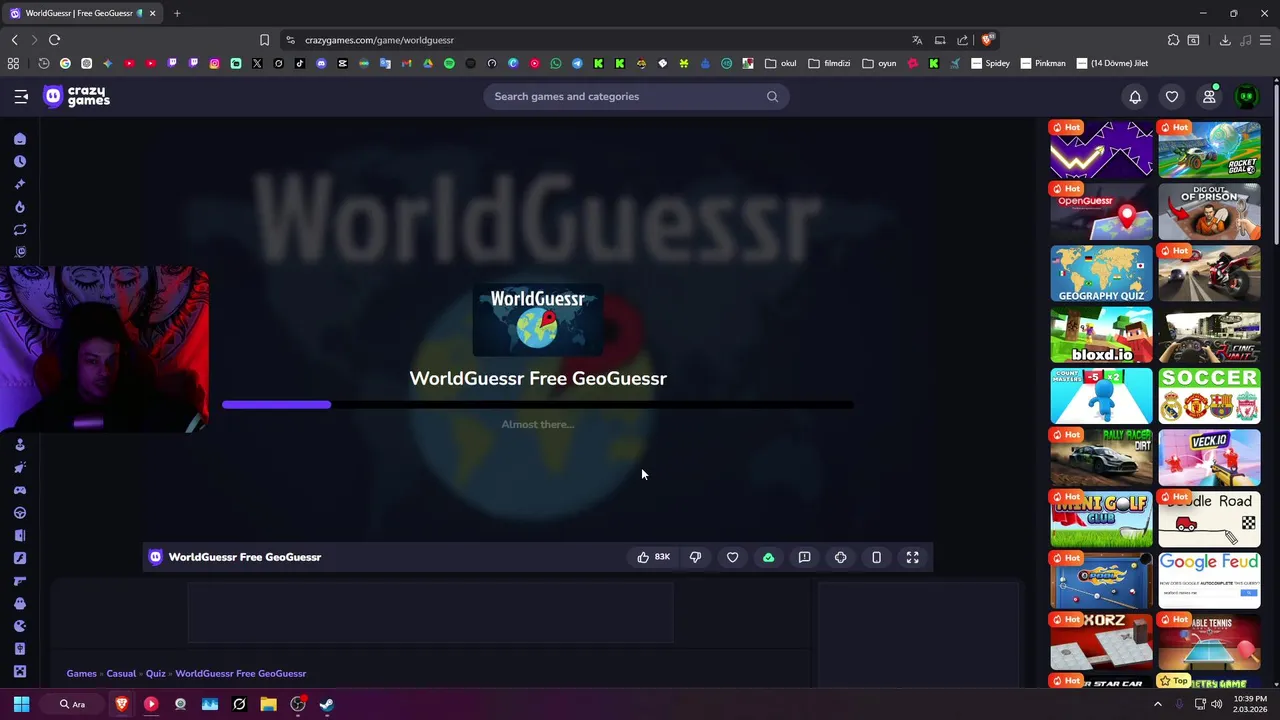Open the Soccer clubs game thumbnail
The height and width of the screenshot is (720, 1280).
[x=1209, y=396]
